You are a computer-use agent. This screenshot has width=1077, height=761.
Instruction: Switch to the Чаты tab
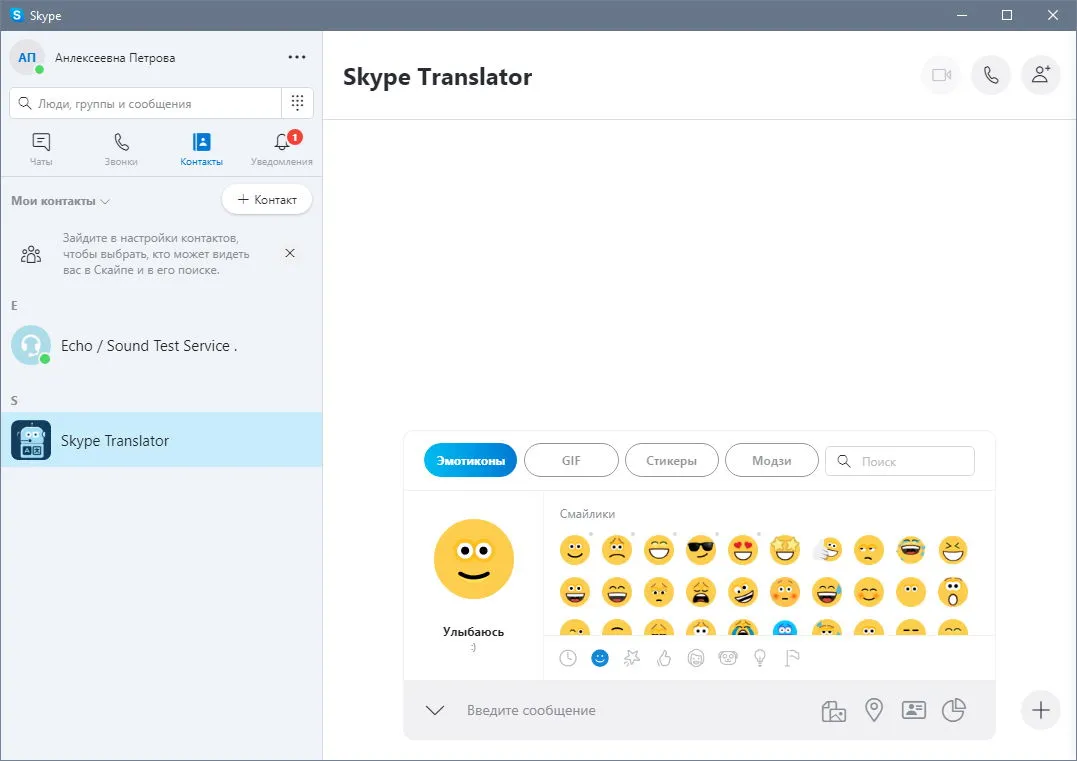[x=41, y=149]
